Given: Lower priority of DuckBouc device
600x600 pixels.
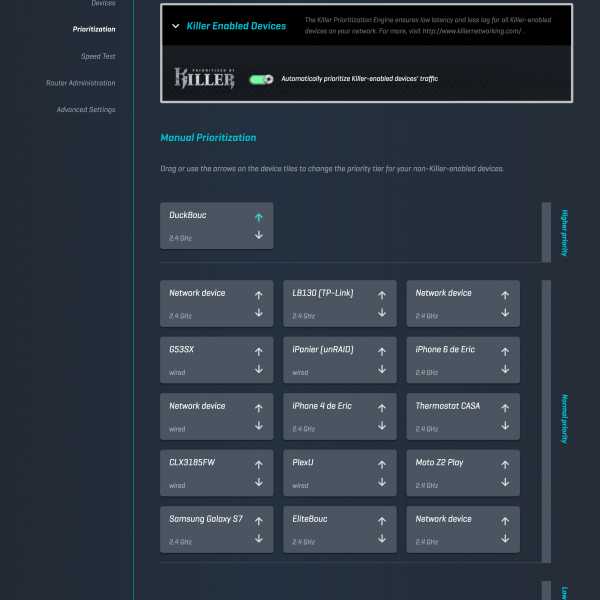Looking at the screenshot, I should click(x=258, y=236).
